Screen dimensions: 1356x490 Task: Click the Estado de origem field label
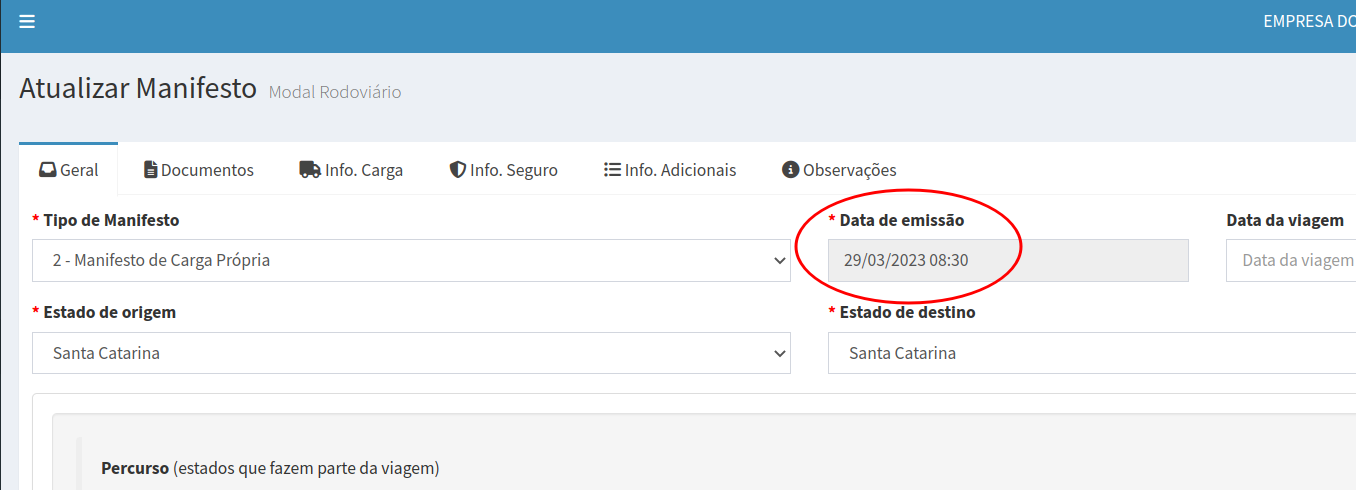pyautogui.click(x=109, y=312)
